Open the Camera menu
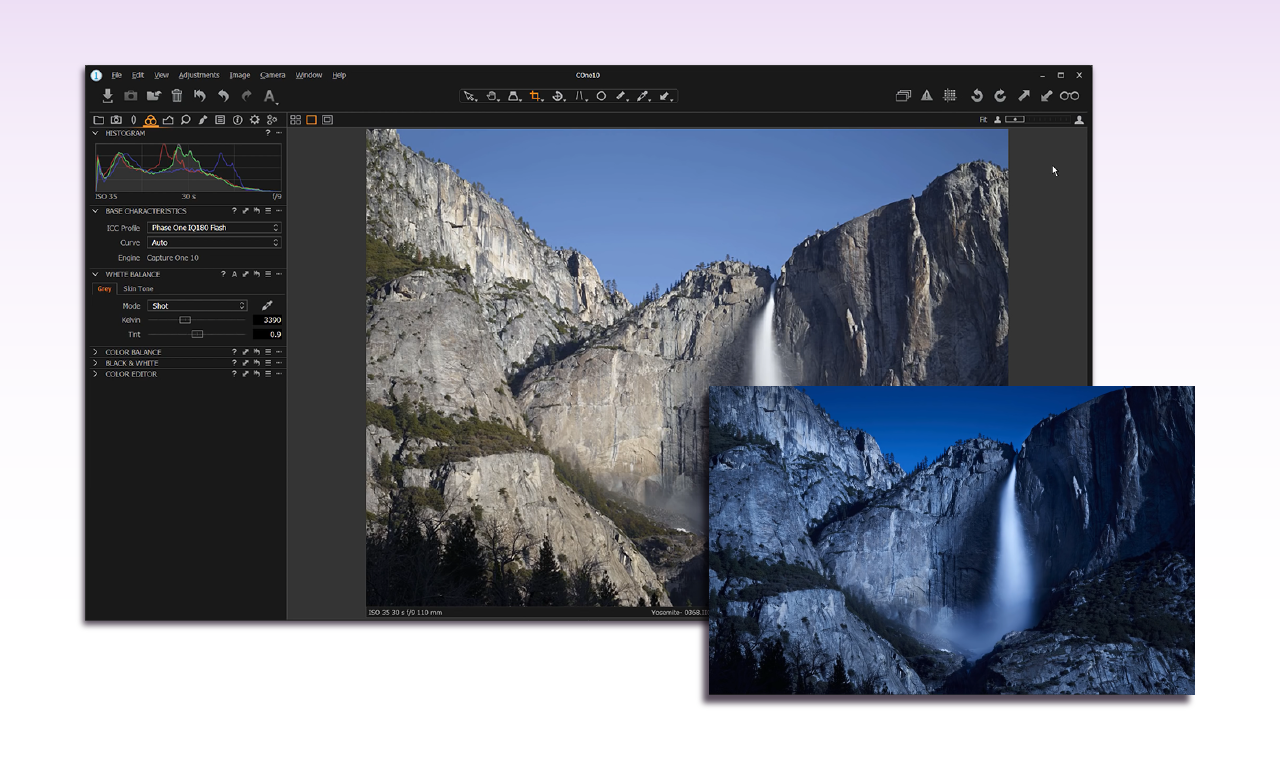Image resolution: width=1280 pixels, height=760 pixels. point(272,75)
